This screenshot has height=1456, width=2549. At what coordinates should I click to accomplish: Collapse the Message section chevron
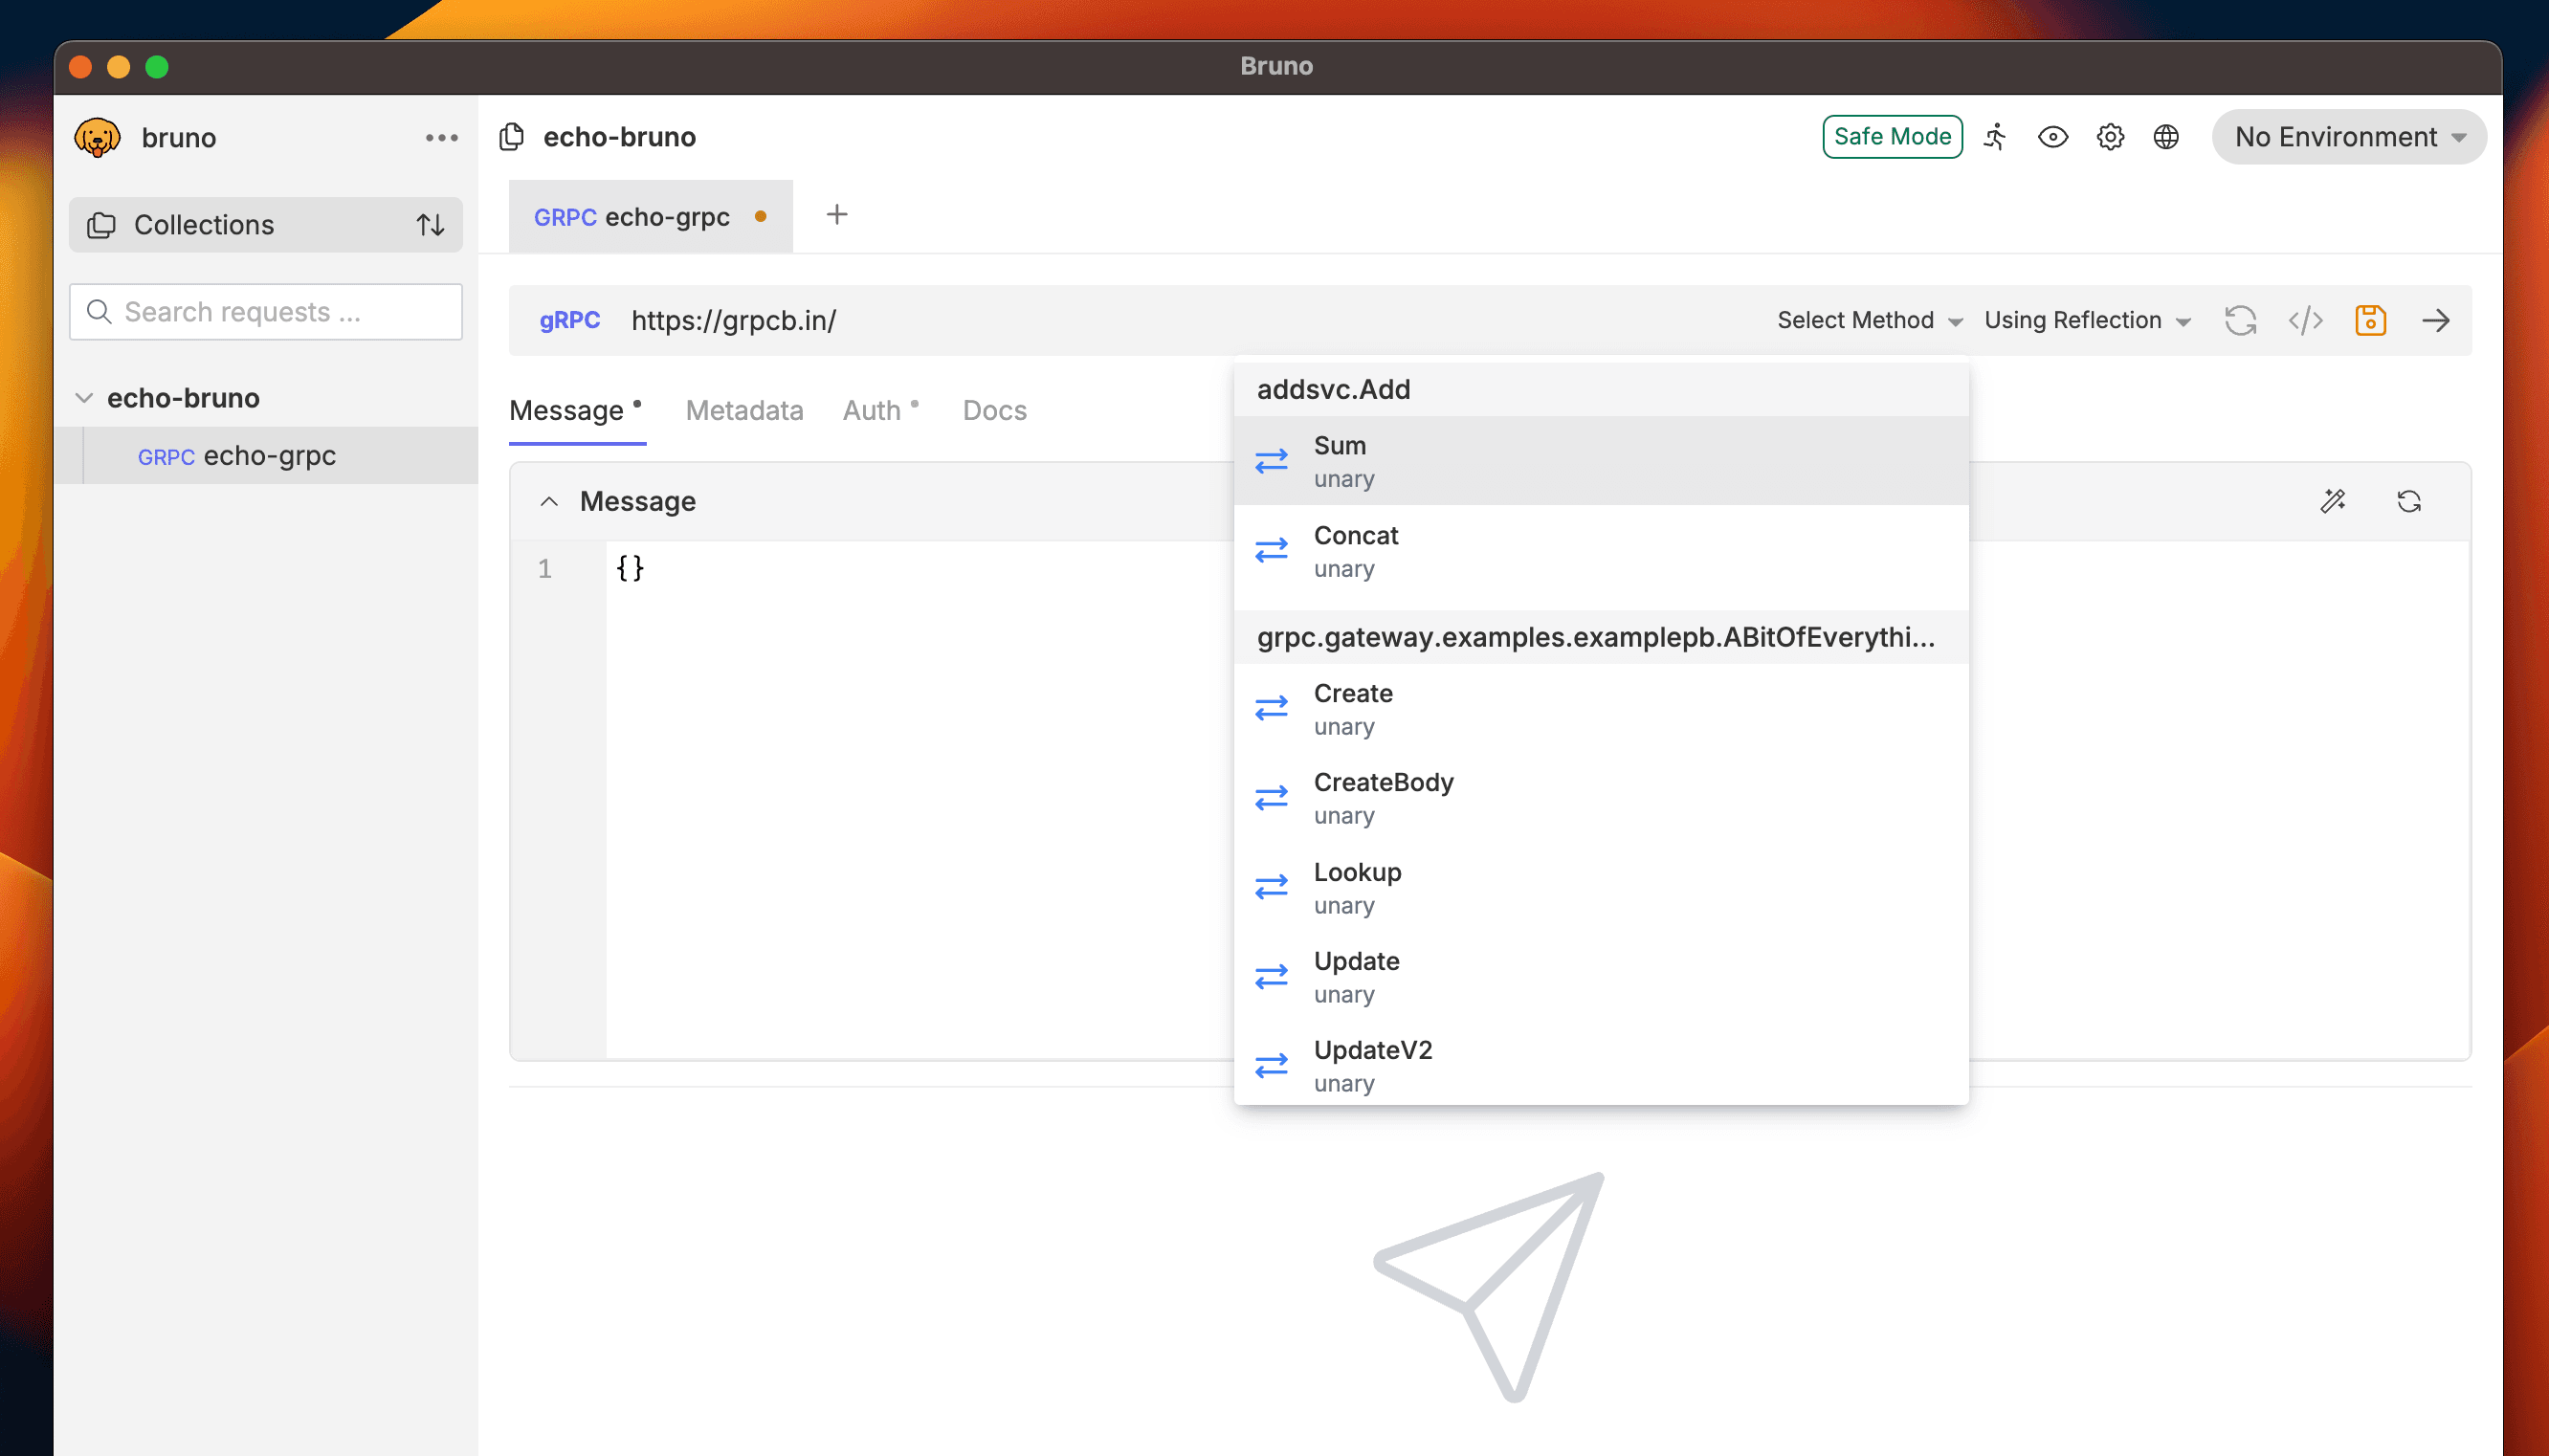point(548,501)
